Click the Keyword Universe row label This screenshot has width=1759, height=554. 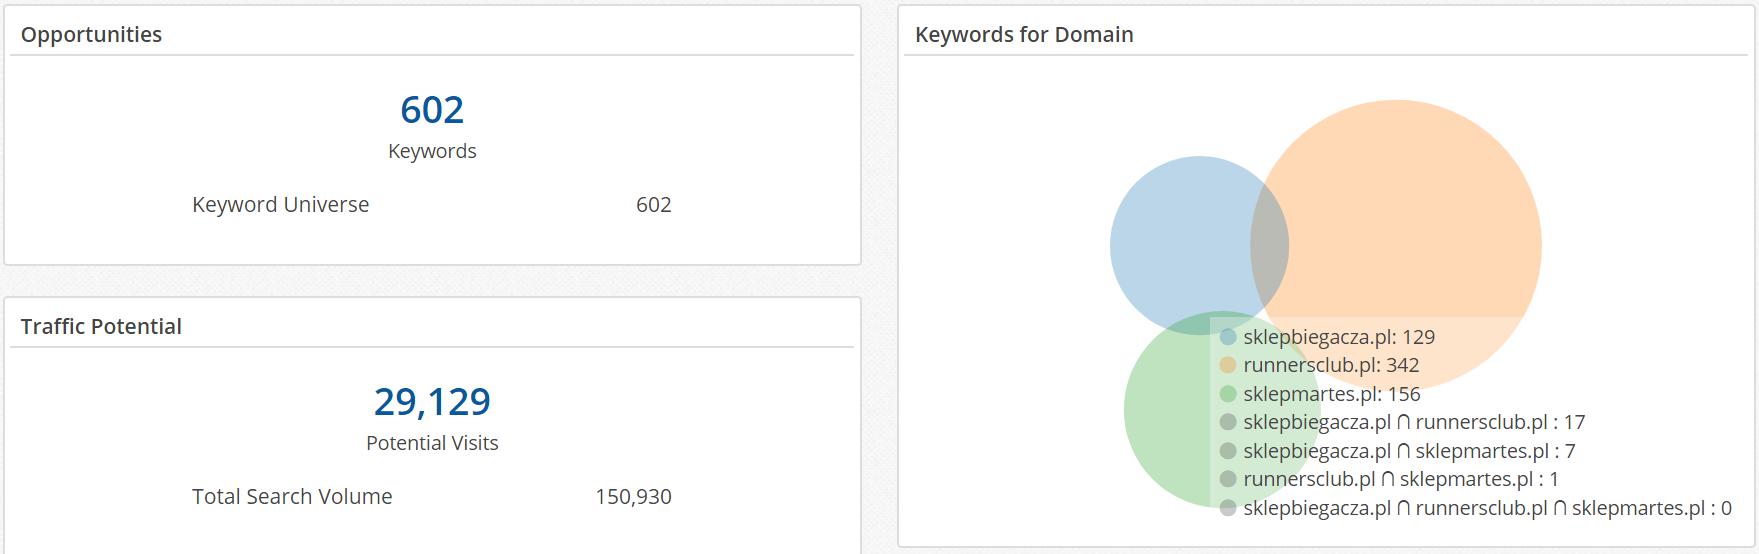pos(281,204)
